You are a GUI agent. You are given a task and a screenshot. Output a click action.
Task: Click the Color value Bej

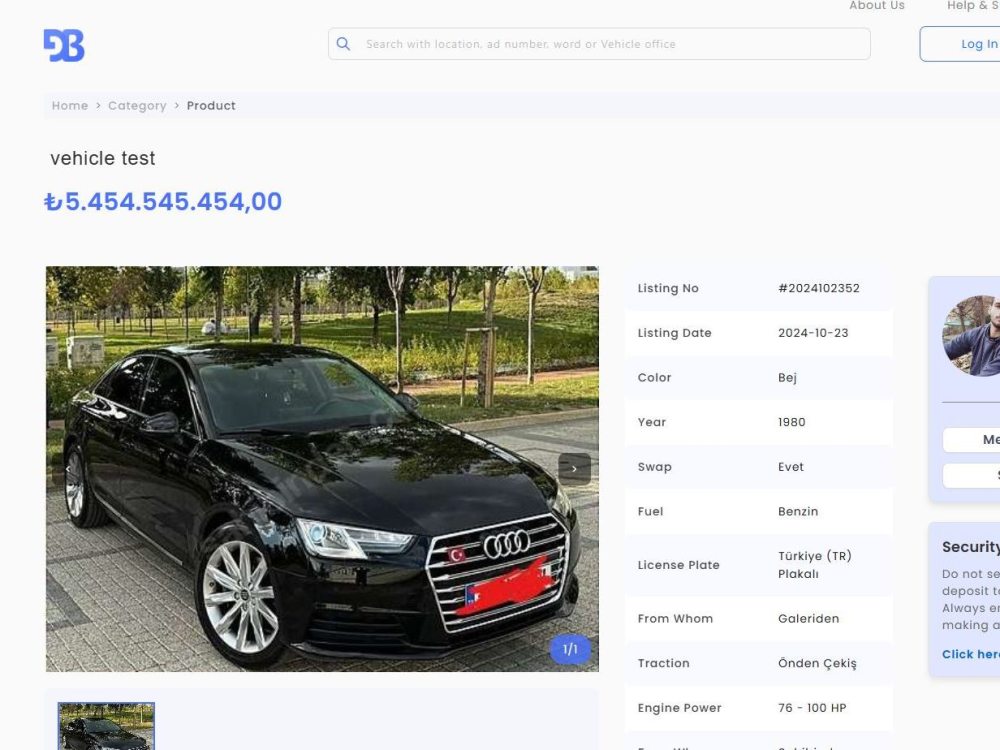(x=788, y=378)
